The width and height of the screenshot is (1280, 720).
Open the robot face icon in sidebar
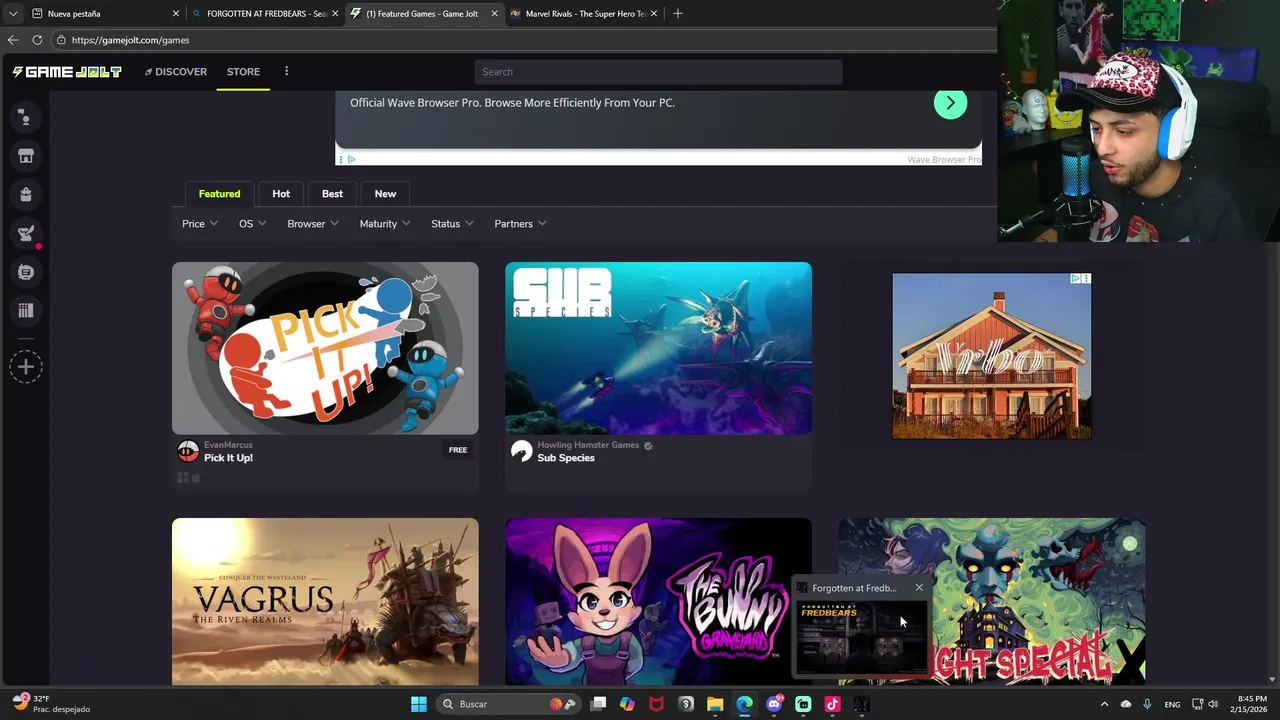coord(26,272)
